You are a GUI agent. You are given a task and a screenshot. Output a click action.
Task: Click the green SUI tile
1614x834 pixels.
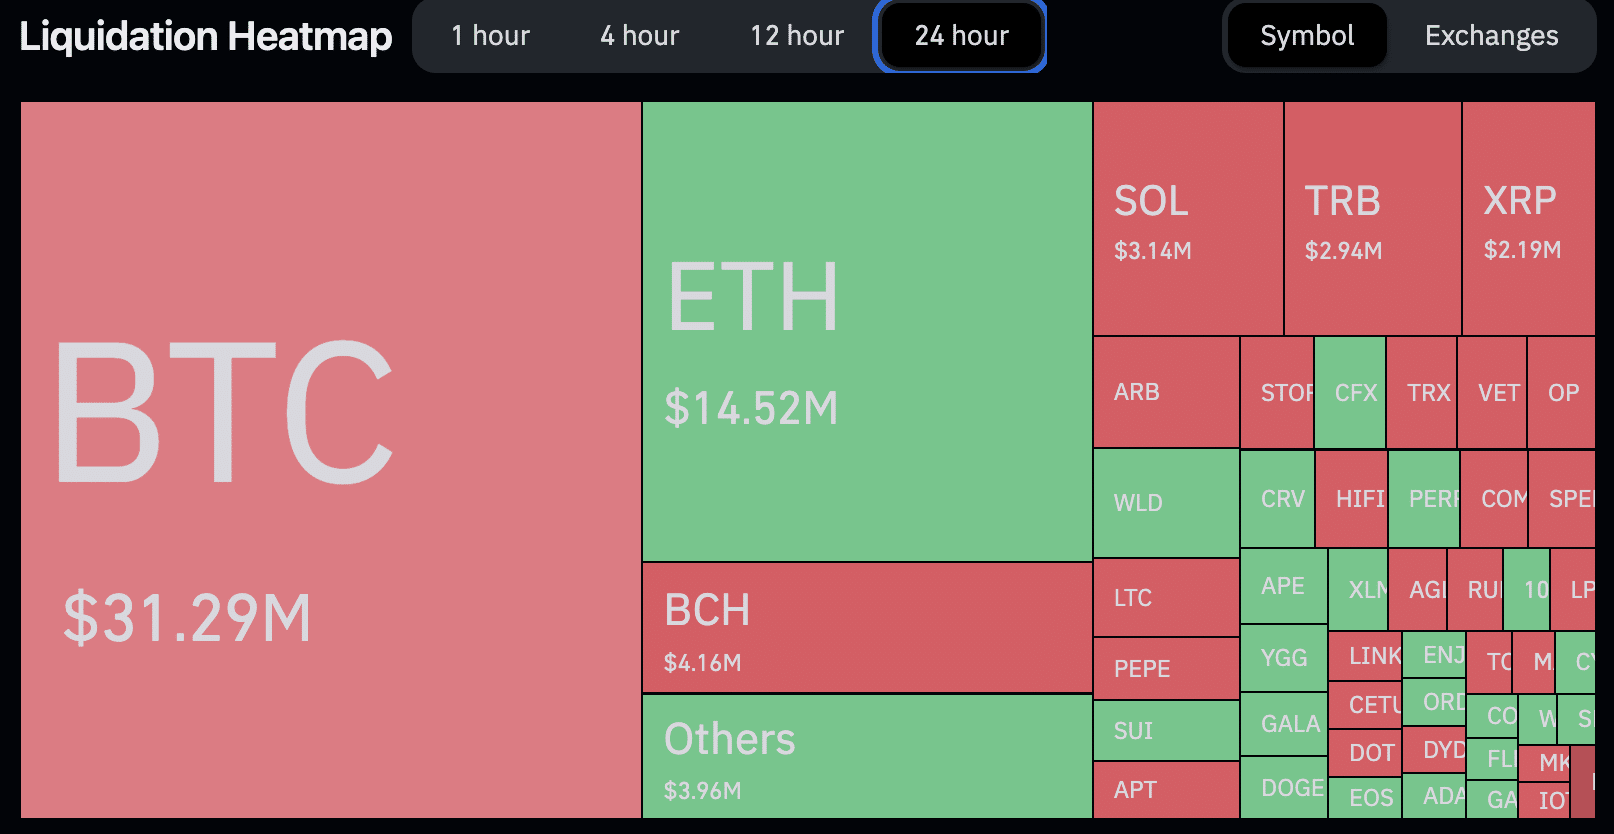tap(1165, 731)
